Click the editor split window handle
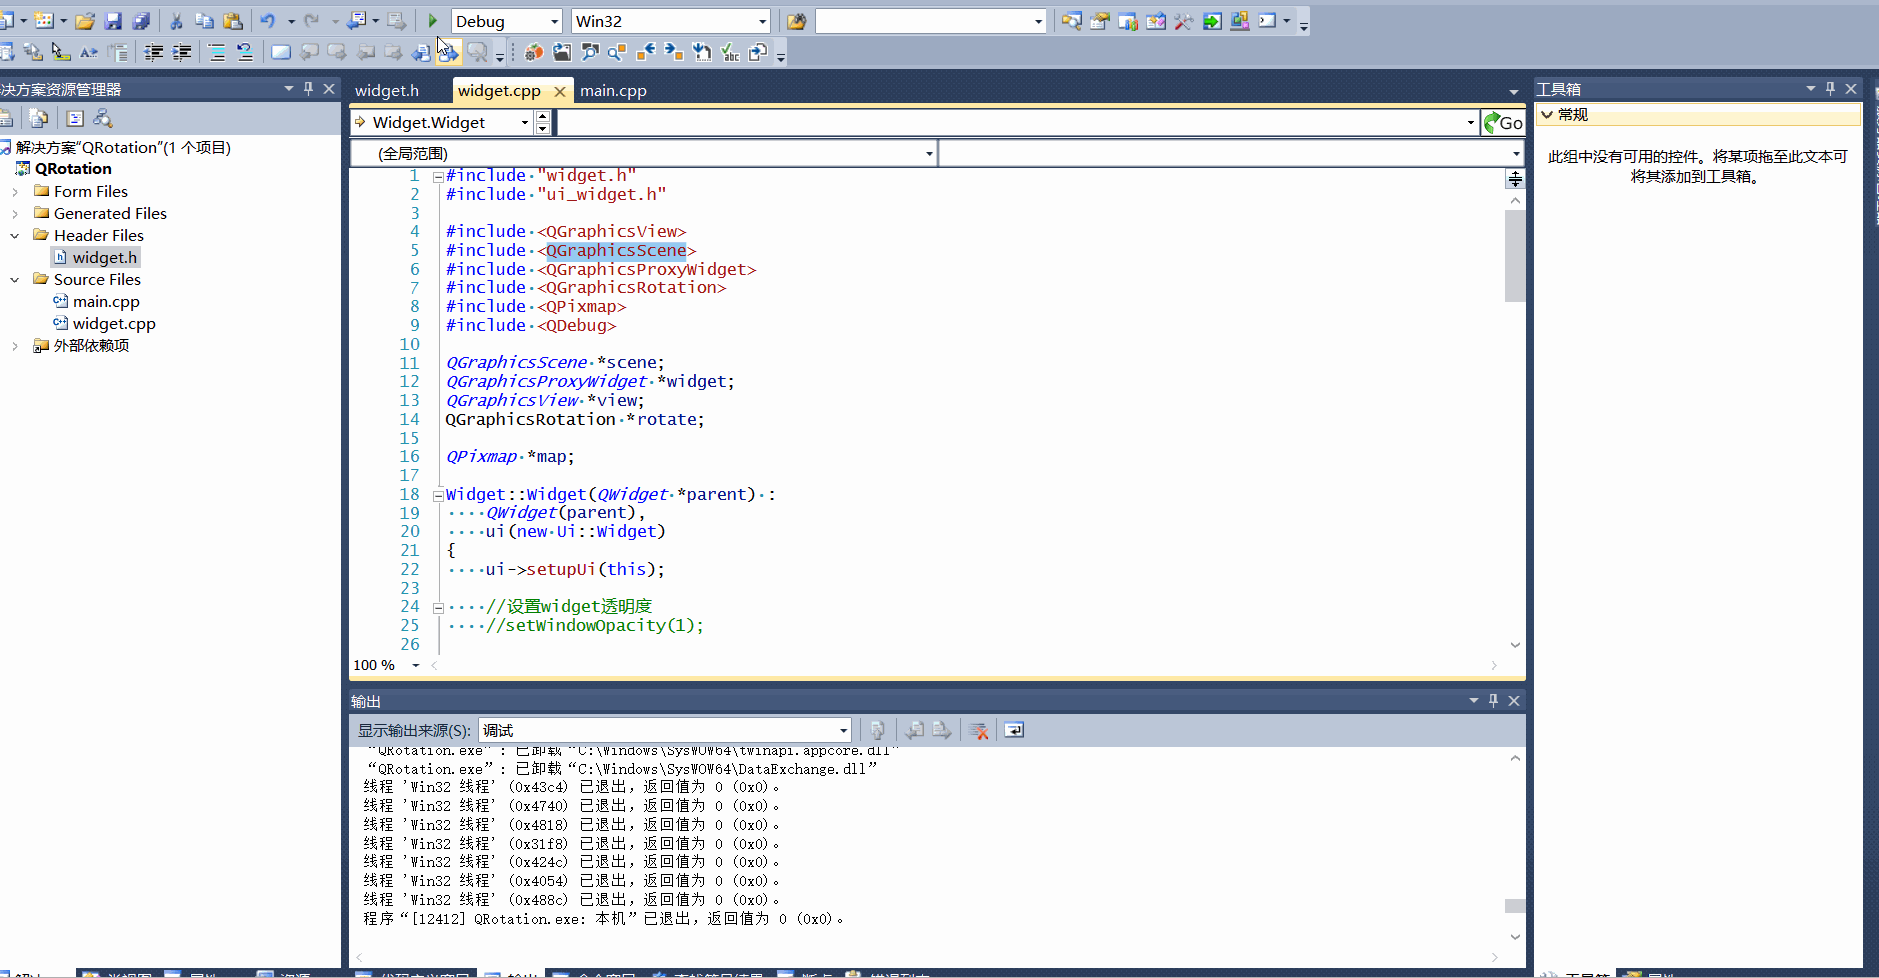 point(1515,178)
